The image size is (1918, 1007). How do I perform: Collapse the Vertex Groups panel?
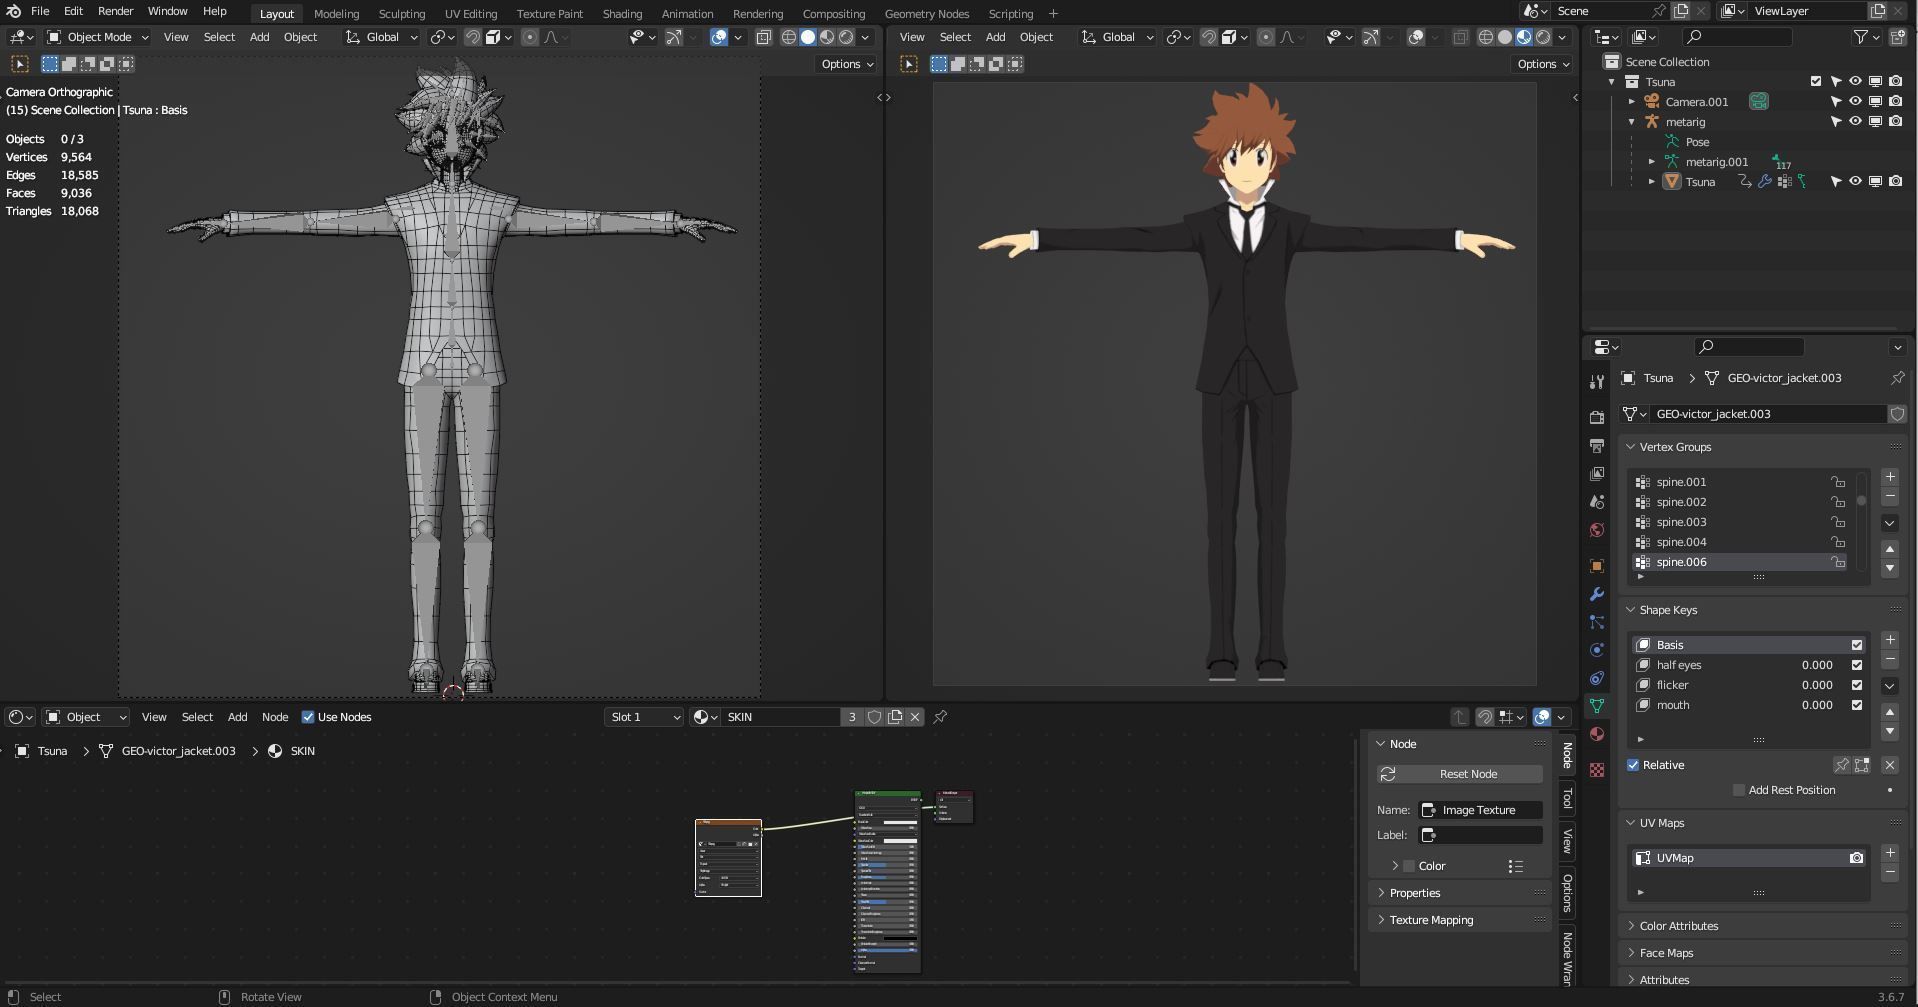1675,447
